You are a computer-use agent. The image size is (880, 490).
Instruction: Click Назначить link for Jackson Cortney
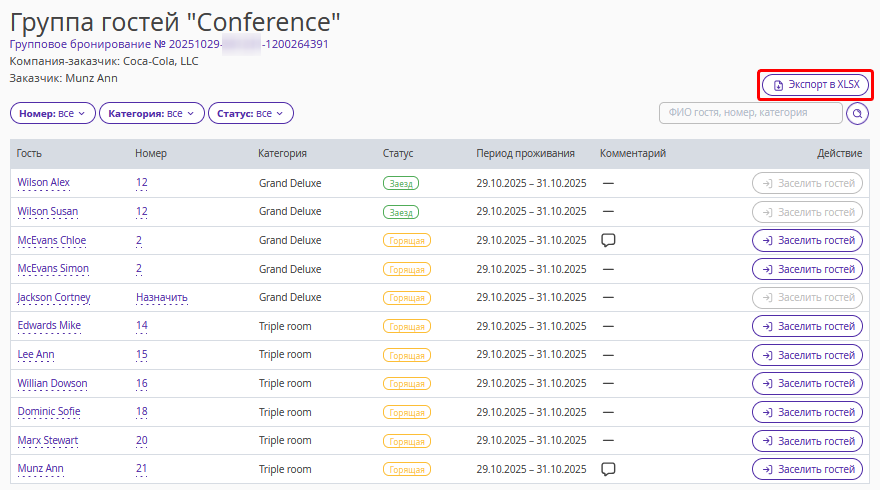click(162, 298)
